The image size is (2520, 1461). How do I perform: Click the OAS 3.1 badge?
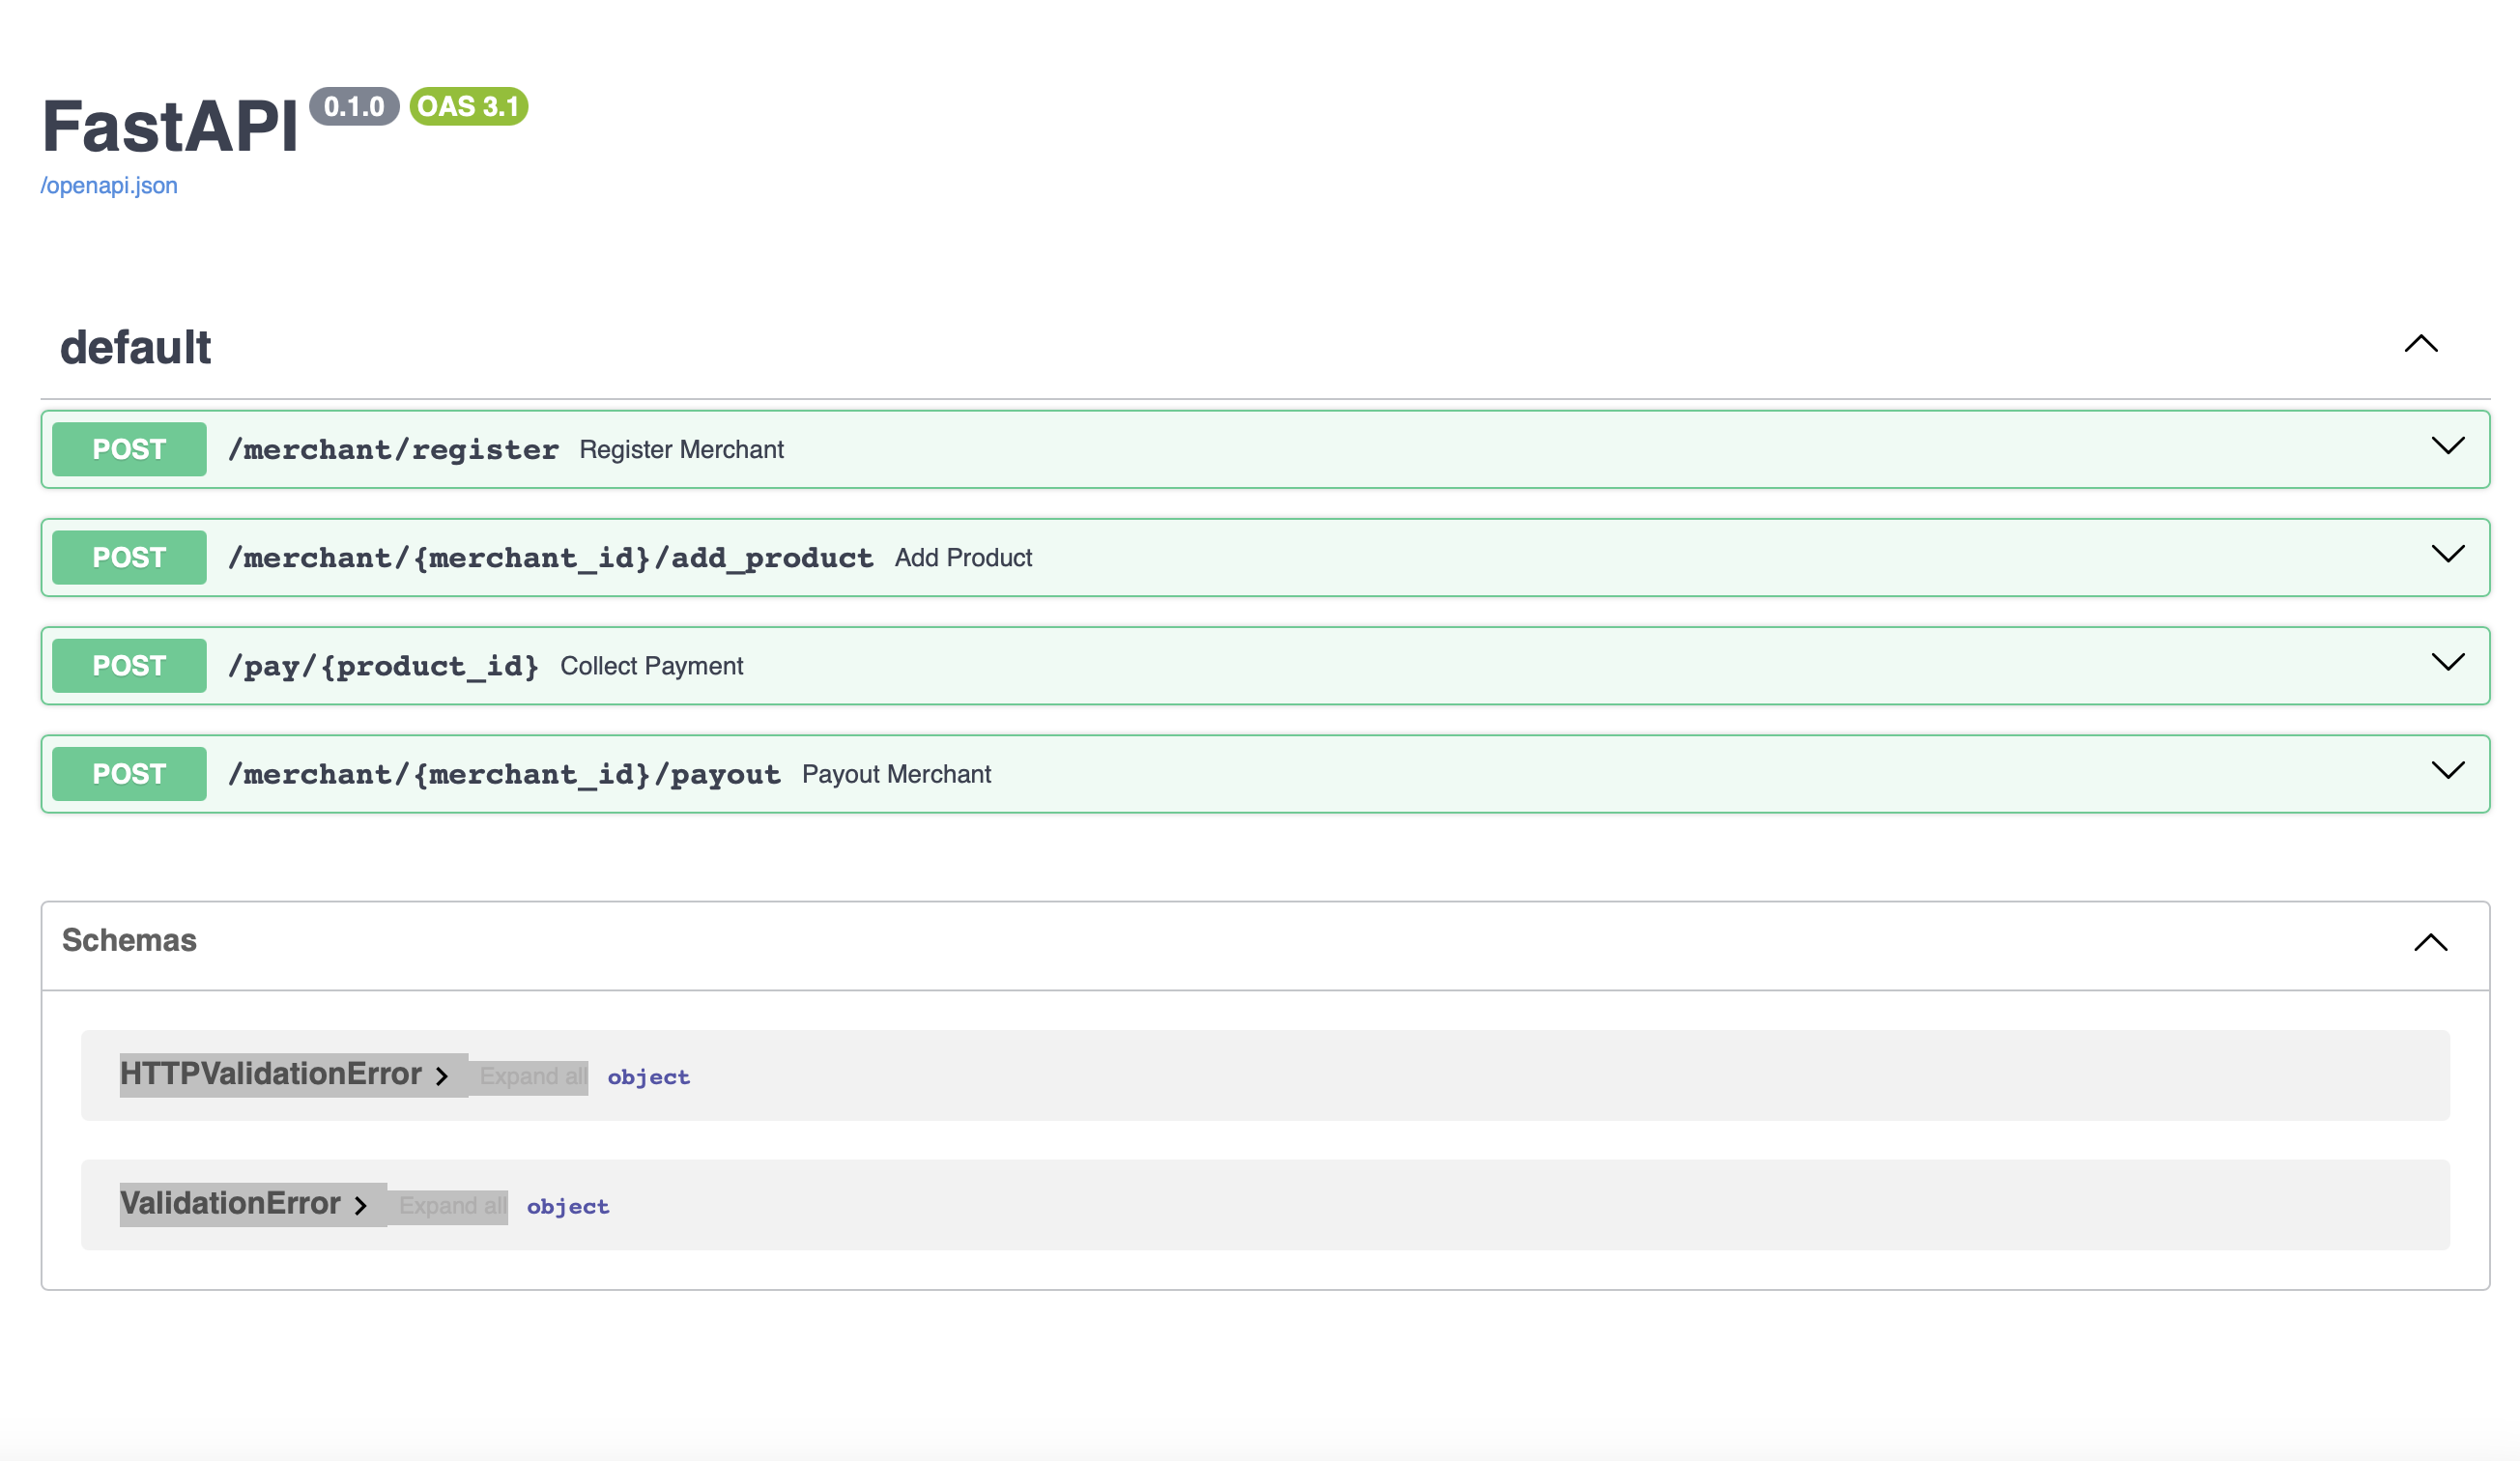(x=469, y=107)
